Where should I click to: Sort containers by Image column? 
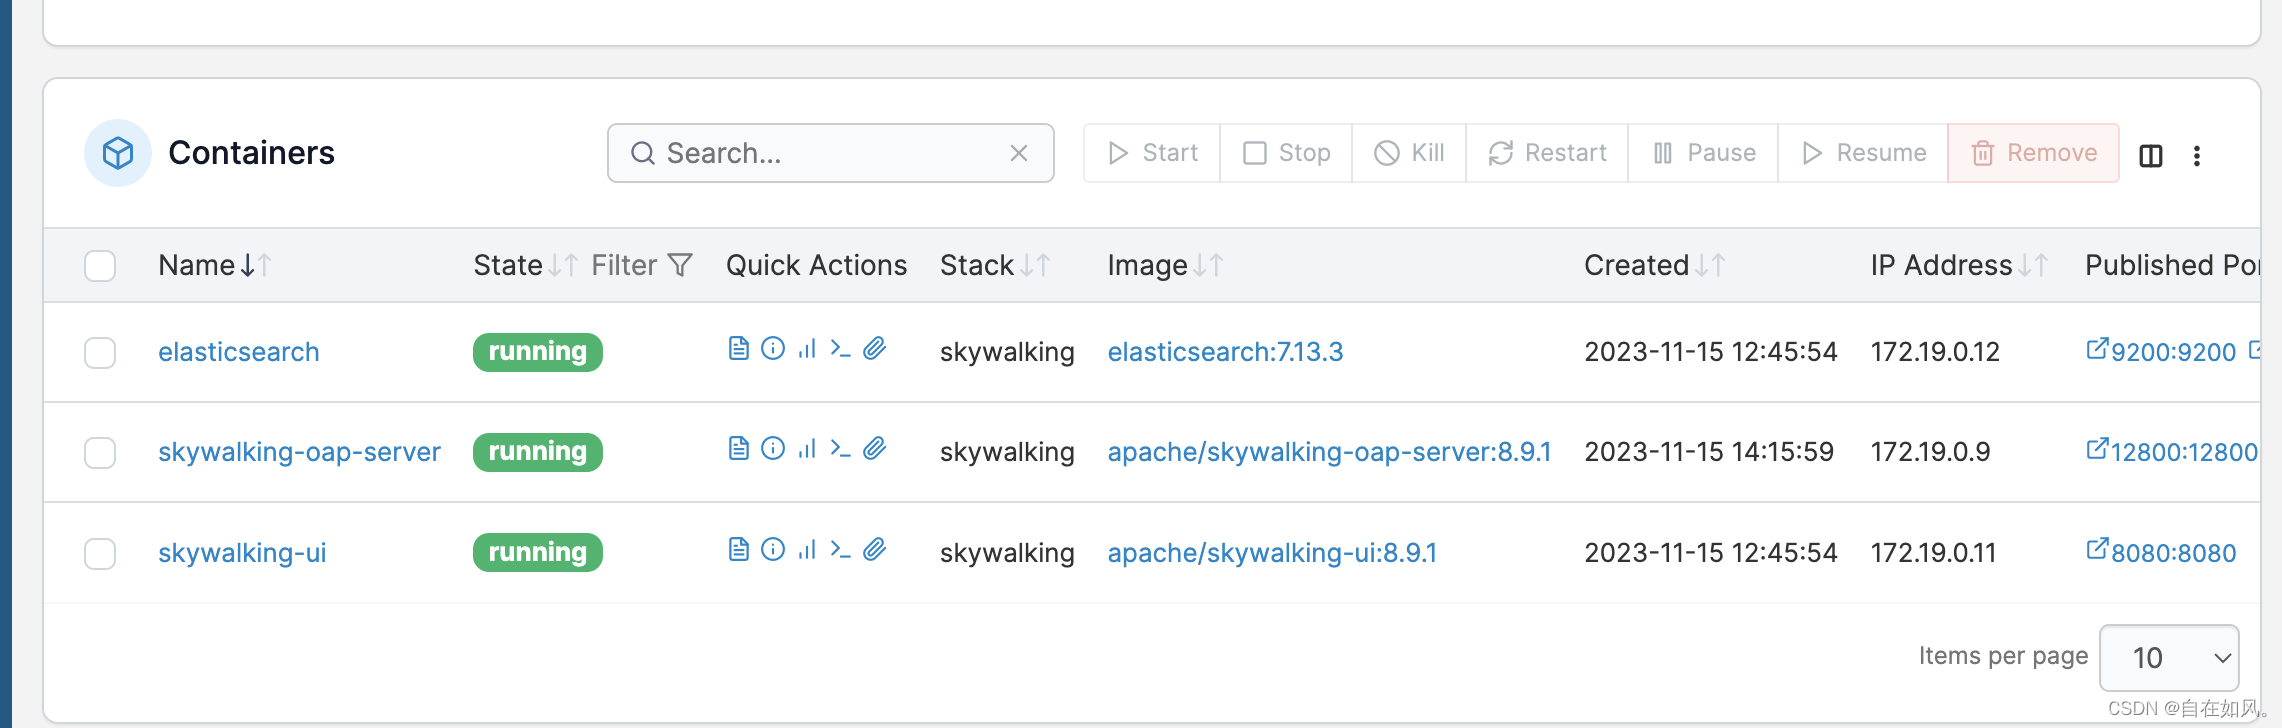(1165, 265)
